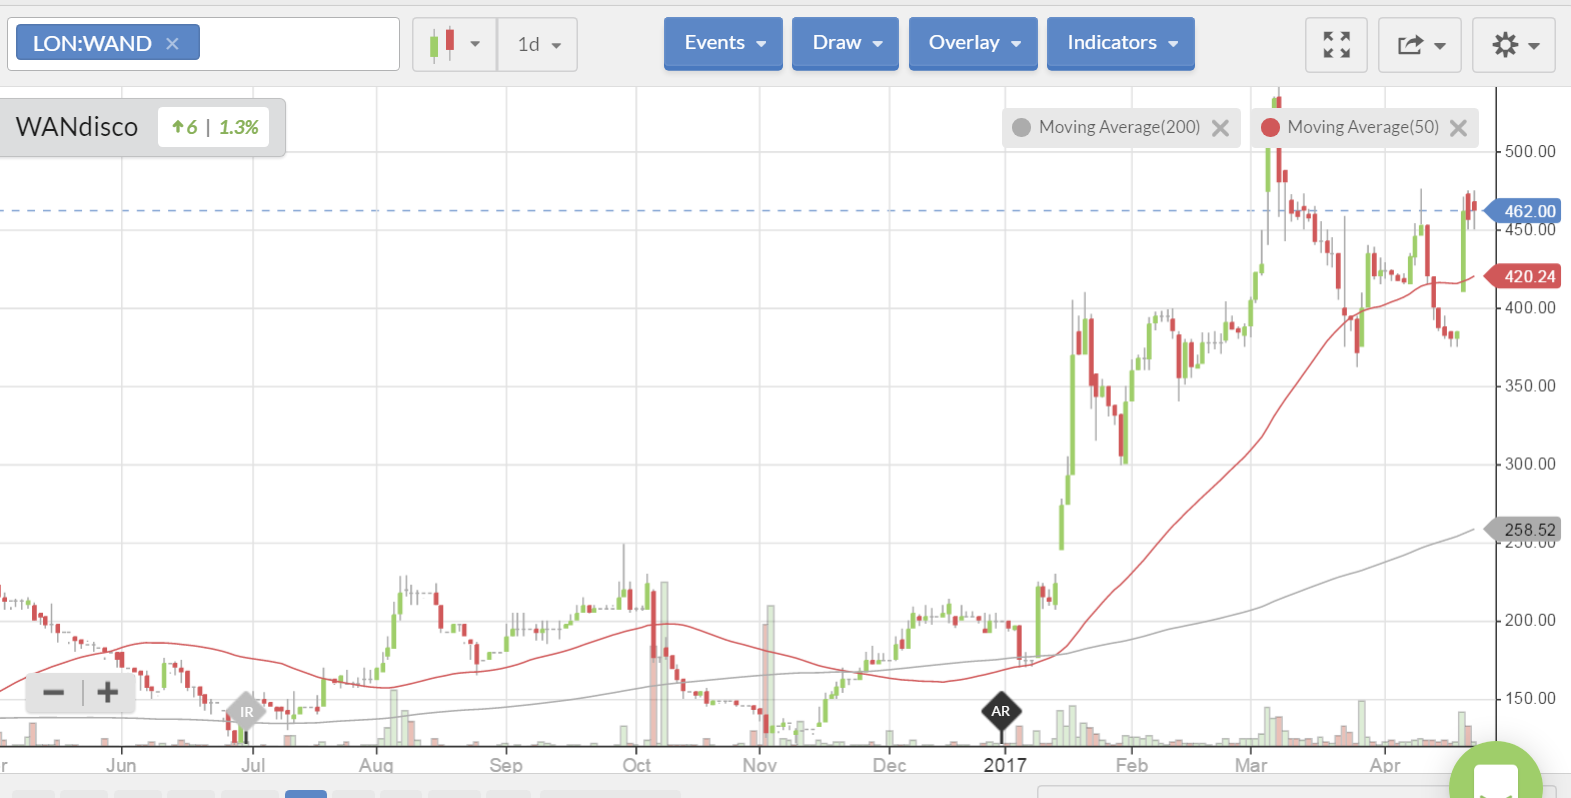
Task: Enter fullscreen chart mode
Action: tap(1336, 45)
